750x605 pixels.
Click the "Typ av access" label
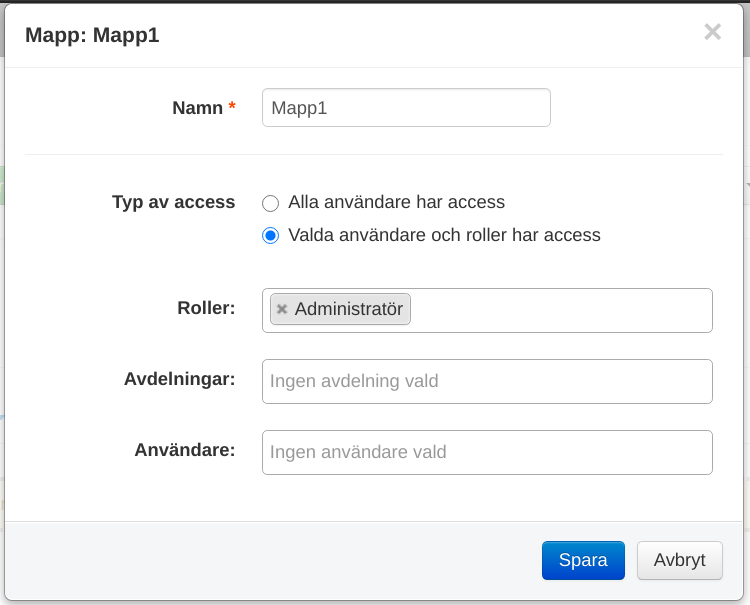tap(173, 202)
